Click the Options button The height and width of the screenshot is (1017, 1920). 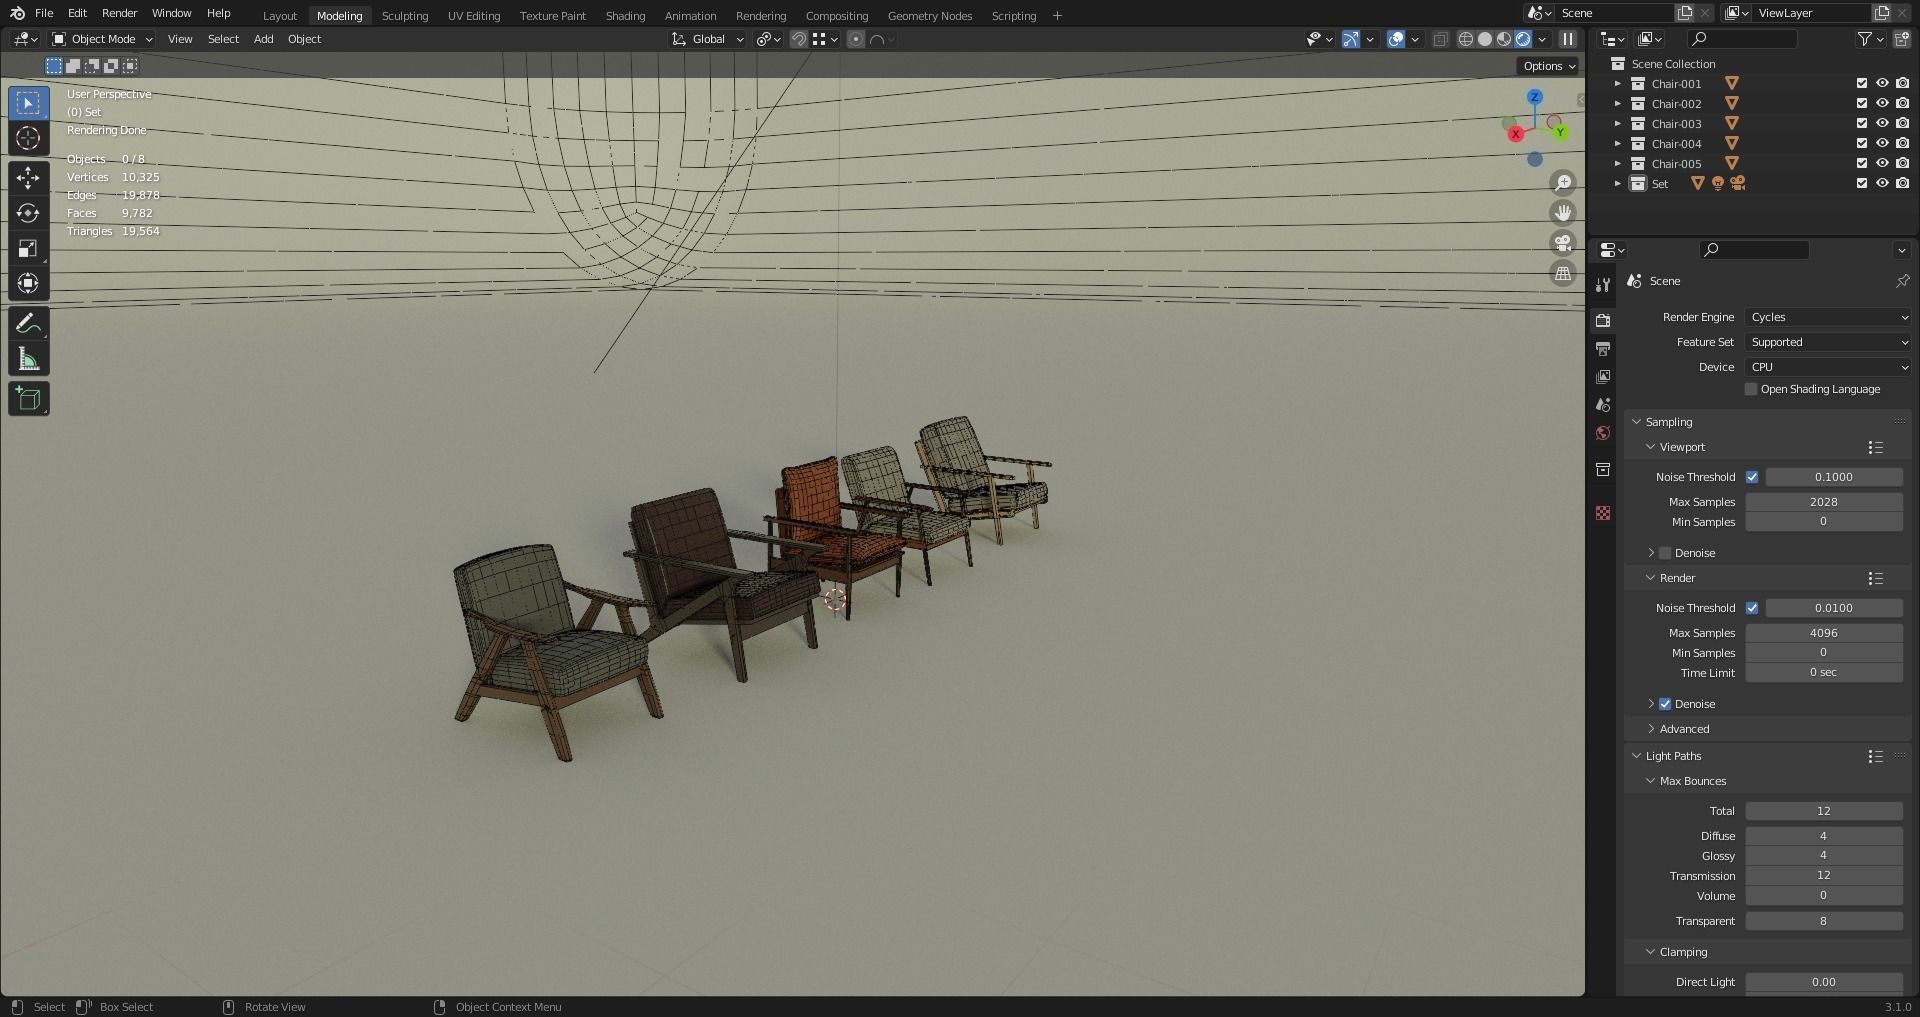pos(1548,66)
